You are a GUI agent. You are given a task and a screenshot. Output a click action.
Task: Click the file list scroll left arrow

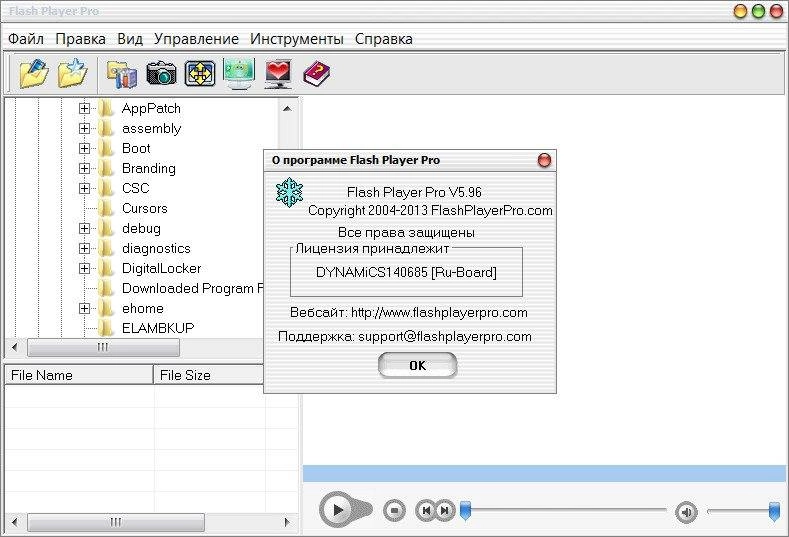15,522
